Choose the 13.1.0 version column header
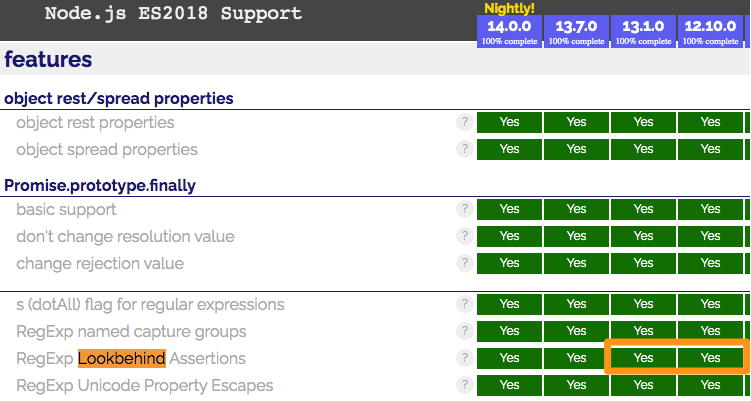751x401 pixels. 643,31
